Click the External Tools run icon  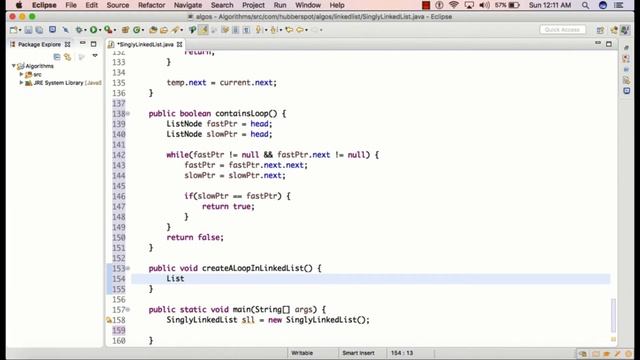point(108,30)
